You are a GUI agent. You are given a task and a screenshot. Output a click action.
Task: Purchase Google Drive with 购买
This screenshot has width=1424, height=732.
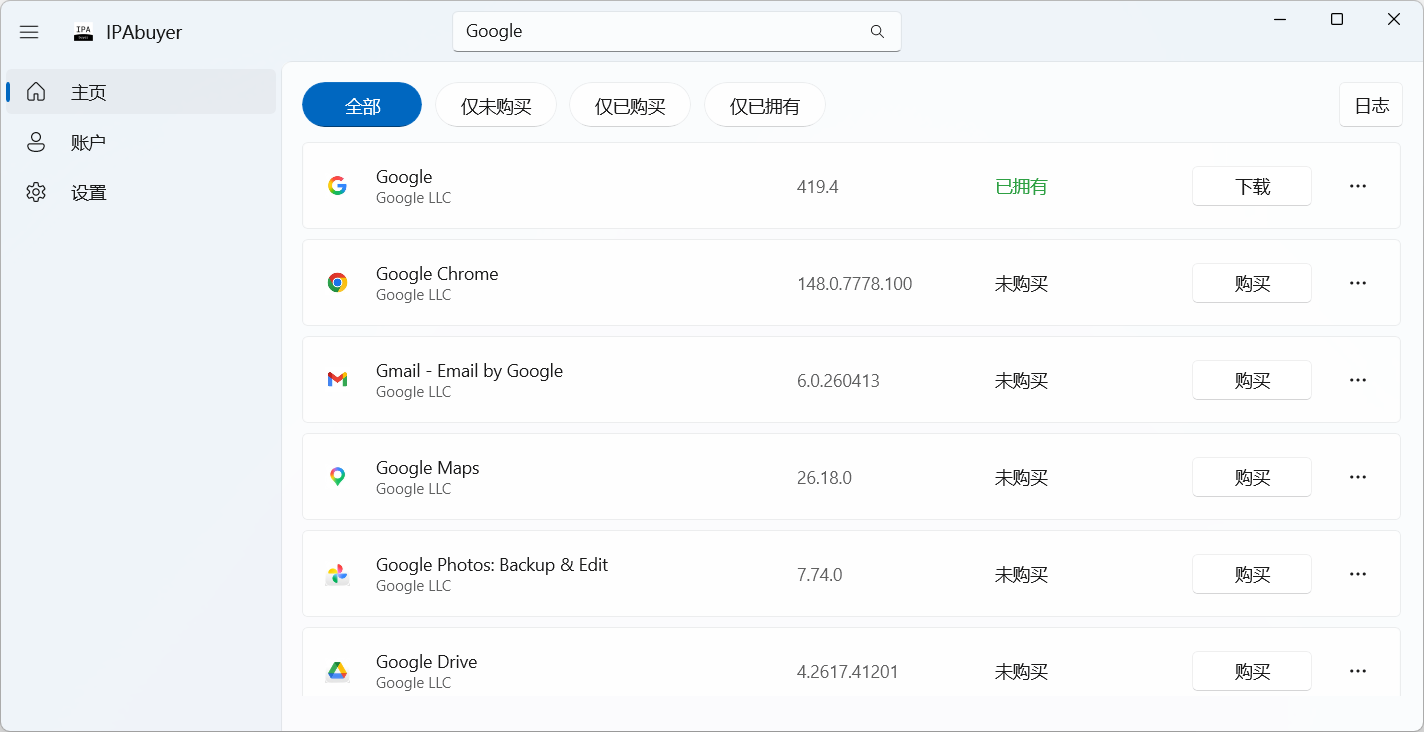[x=1252, y=671]
